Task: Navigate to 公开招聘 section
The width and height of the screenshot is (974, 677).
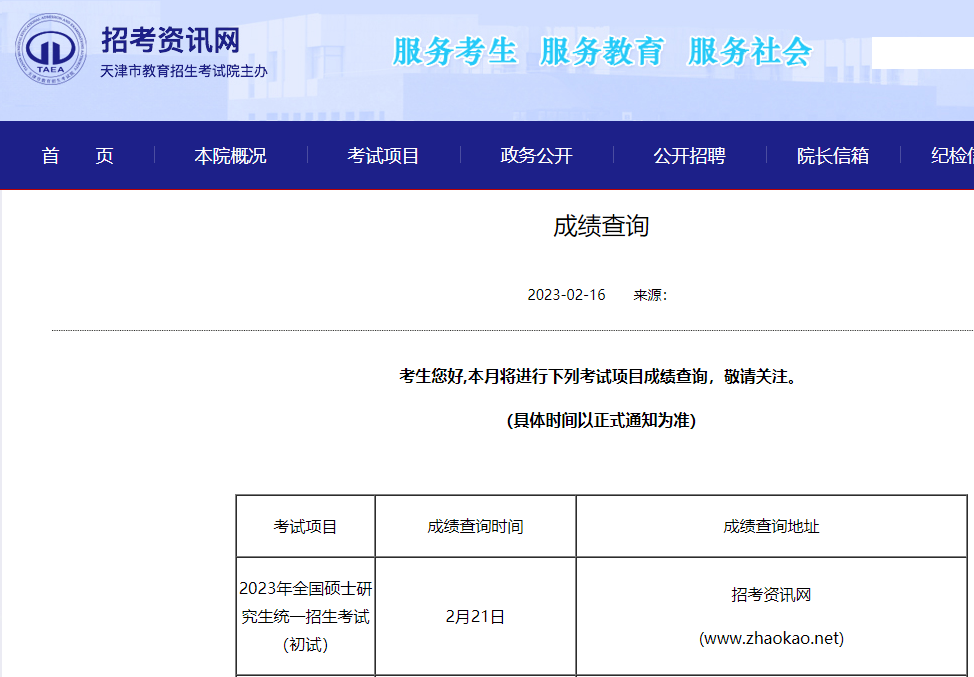Action: 689,155
